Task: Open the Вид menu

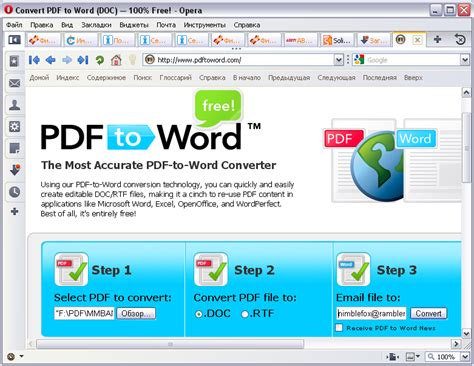Action: point(67,25)
